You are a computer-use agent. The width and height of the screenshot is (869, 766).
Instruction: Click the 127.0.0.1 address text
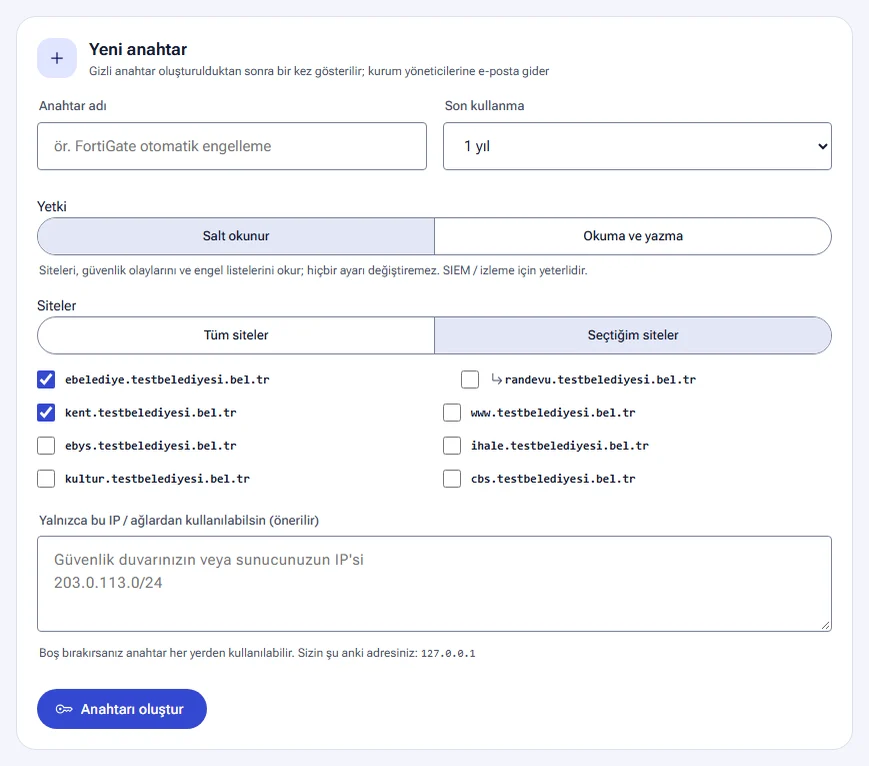point(448,653)
